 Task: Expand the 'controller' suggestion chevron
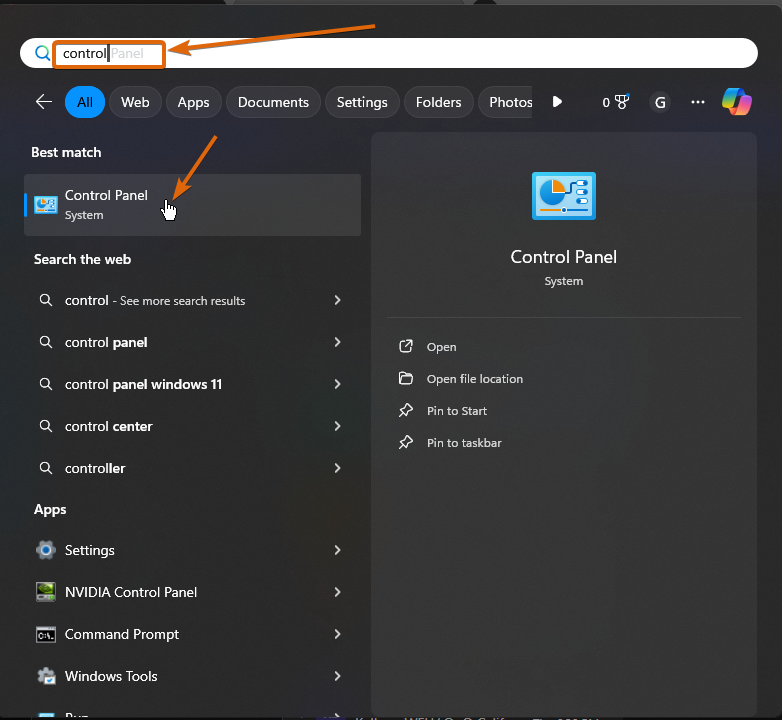[x=338, y=468]
